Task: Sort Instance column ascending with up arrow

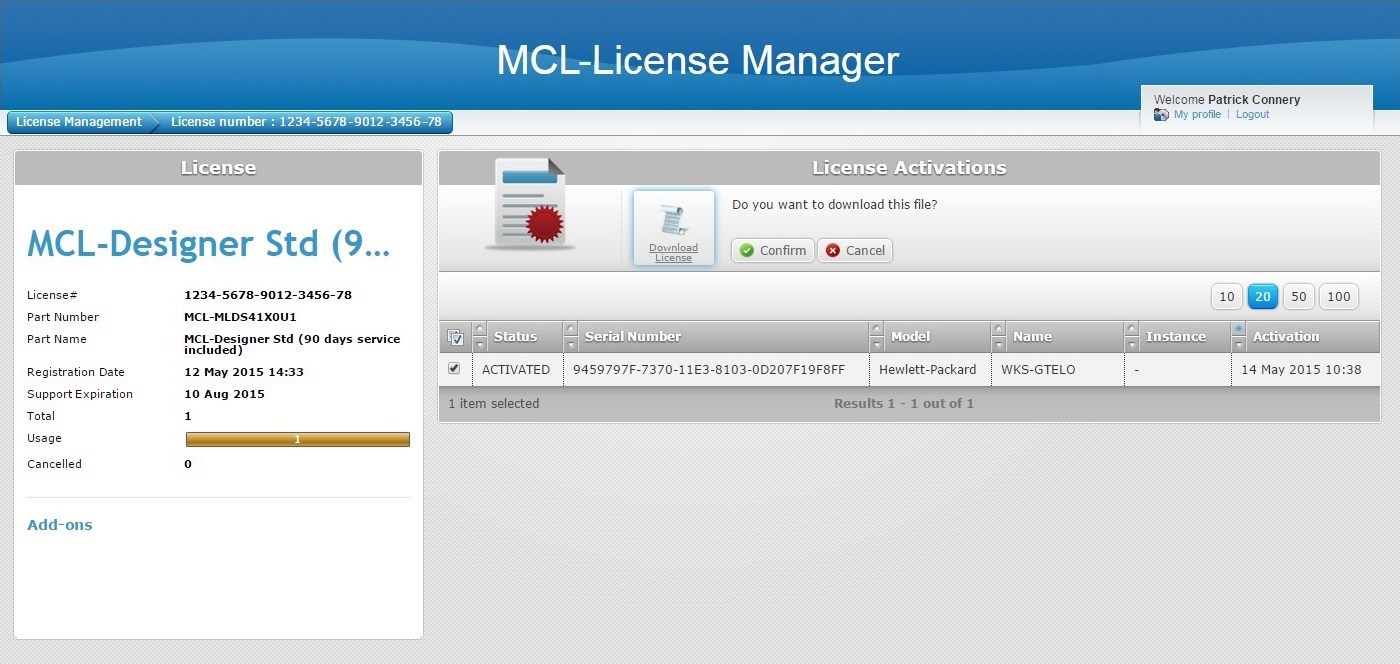Action: (1131, 329)
